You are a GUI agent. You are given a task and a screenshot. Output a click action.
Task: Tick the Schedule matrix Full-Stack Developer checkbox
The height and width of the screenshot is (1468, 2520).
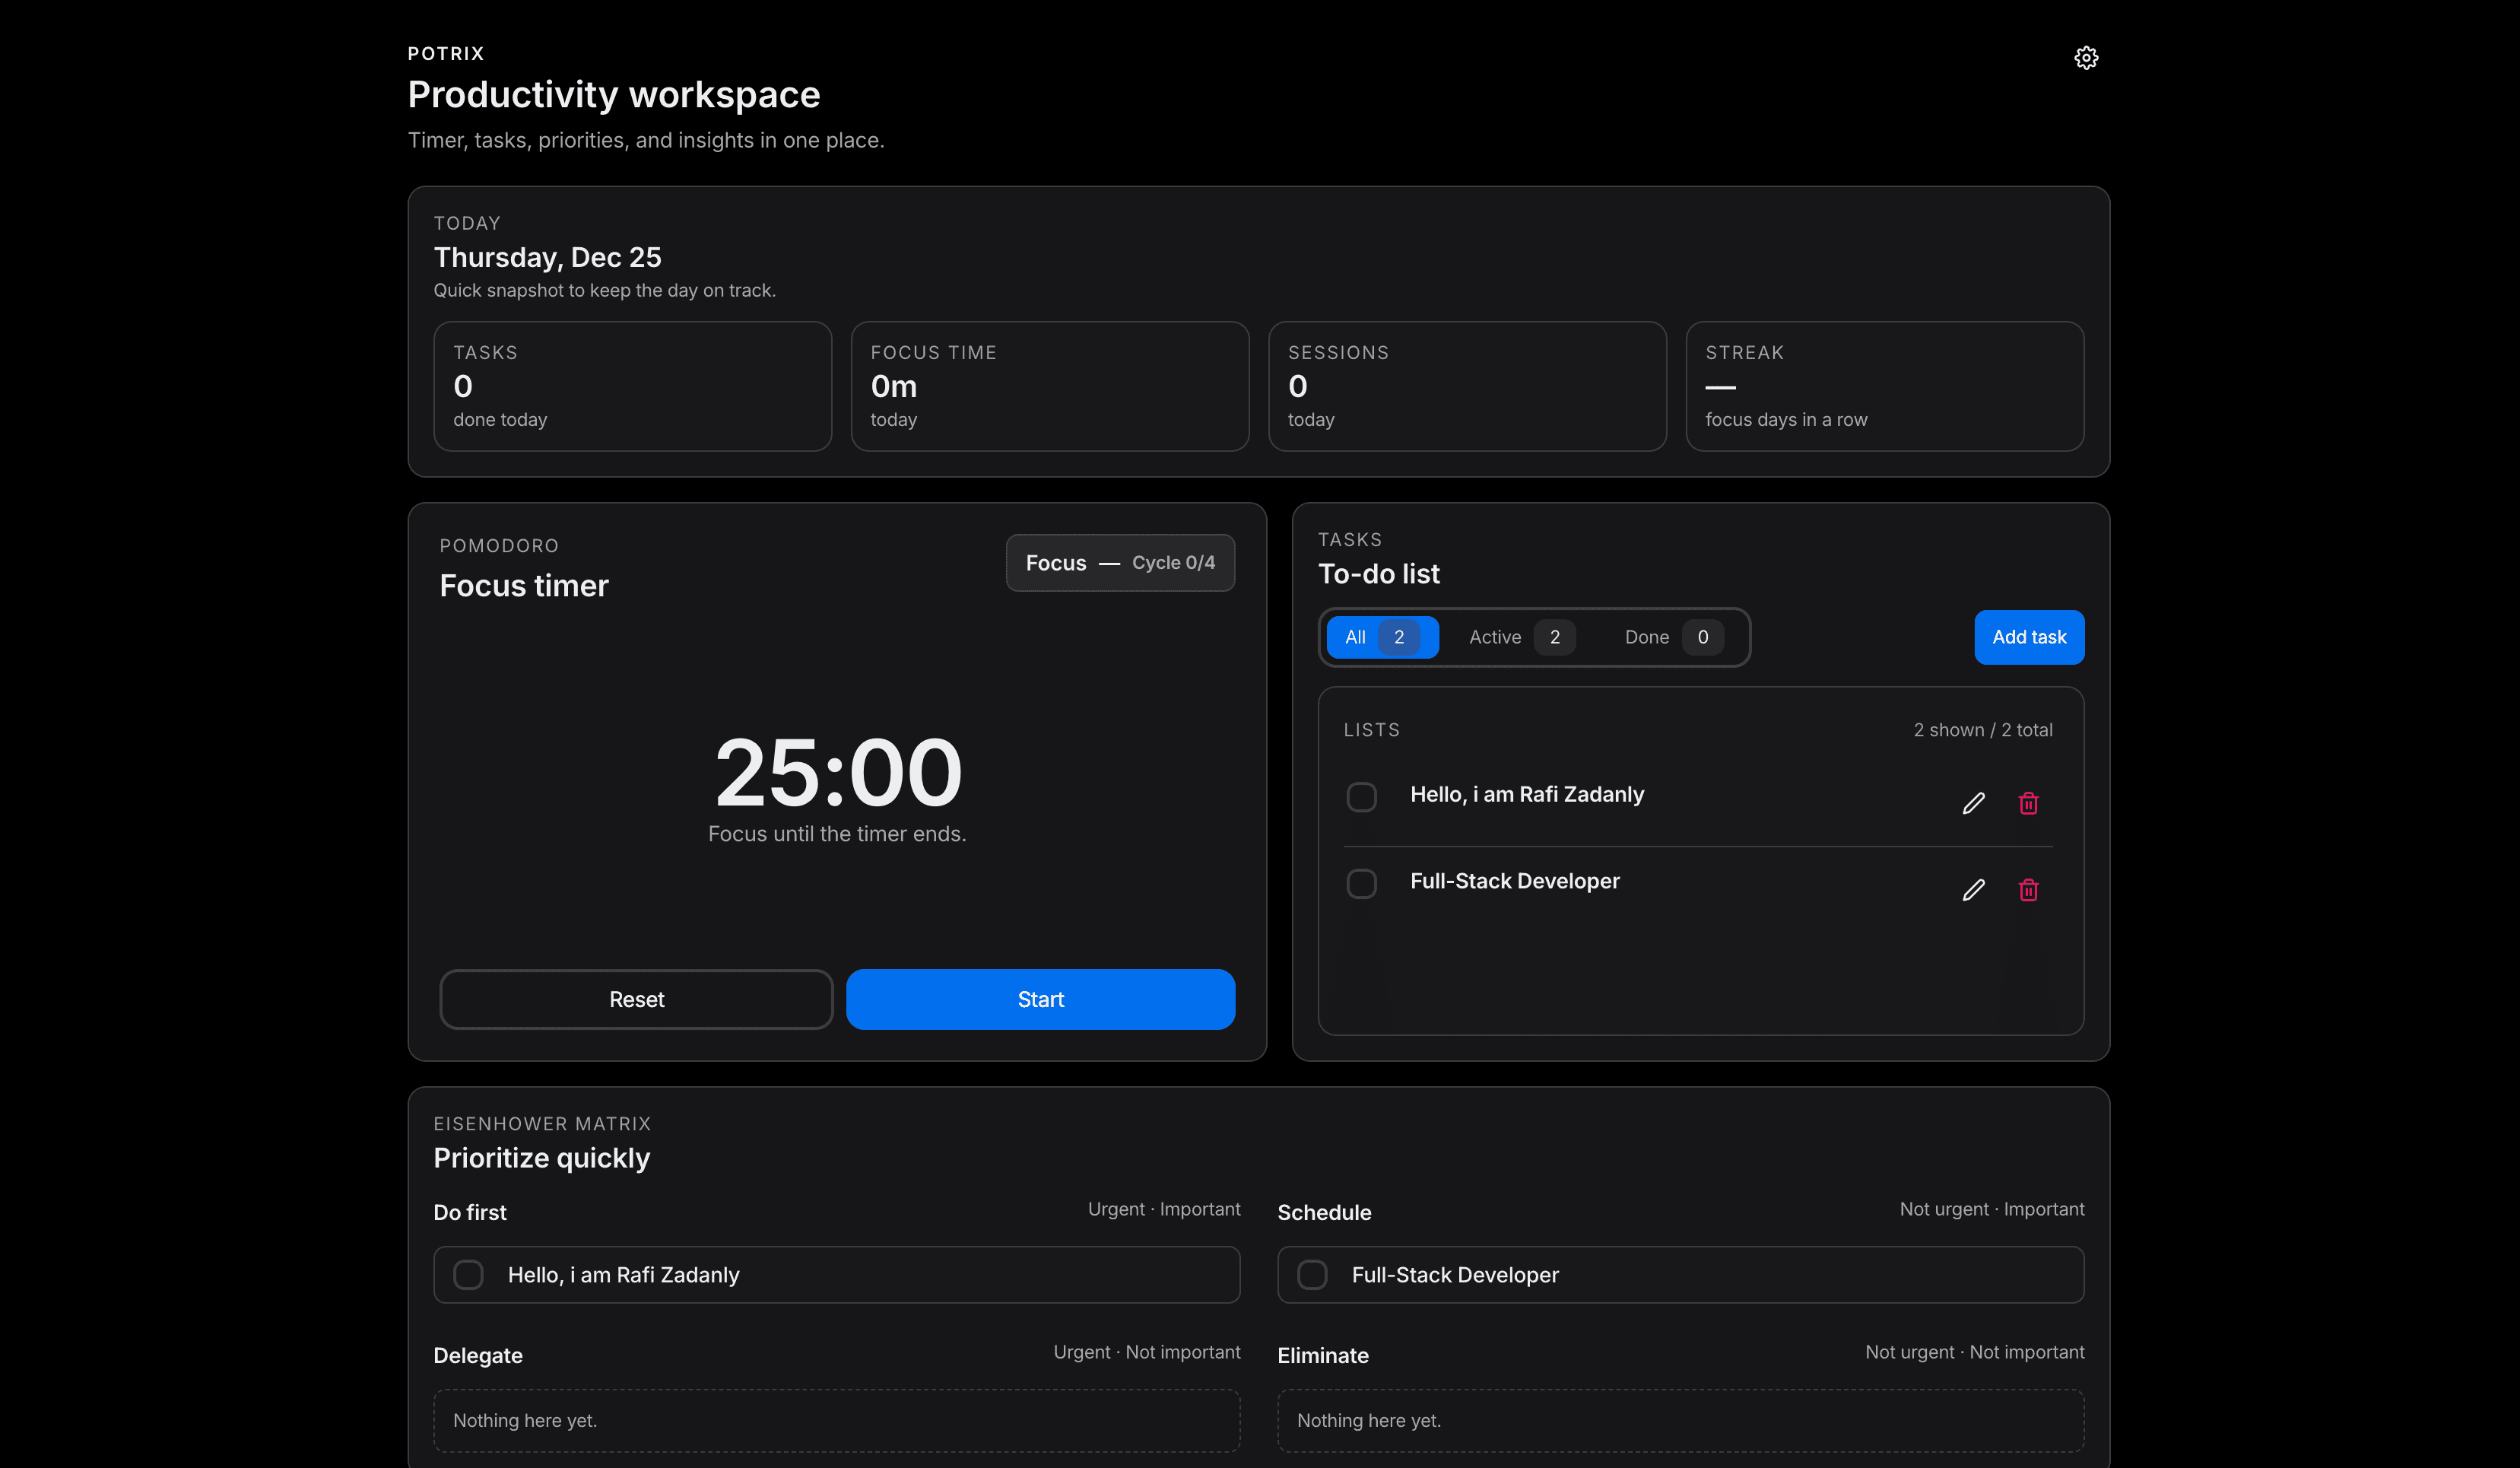click(1312, 1275)
